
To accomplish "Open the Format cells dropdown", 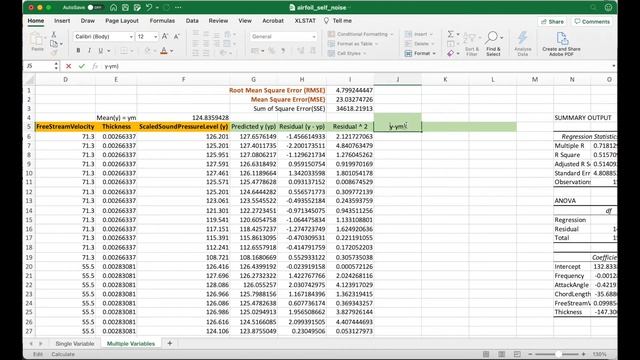I will tap(420, 53).
